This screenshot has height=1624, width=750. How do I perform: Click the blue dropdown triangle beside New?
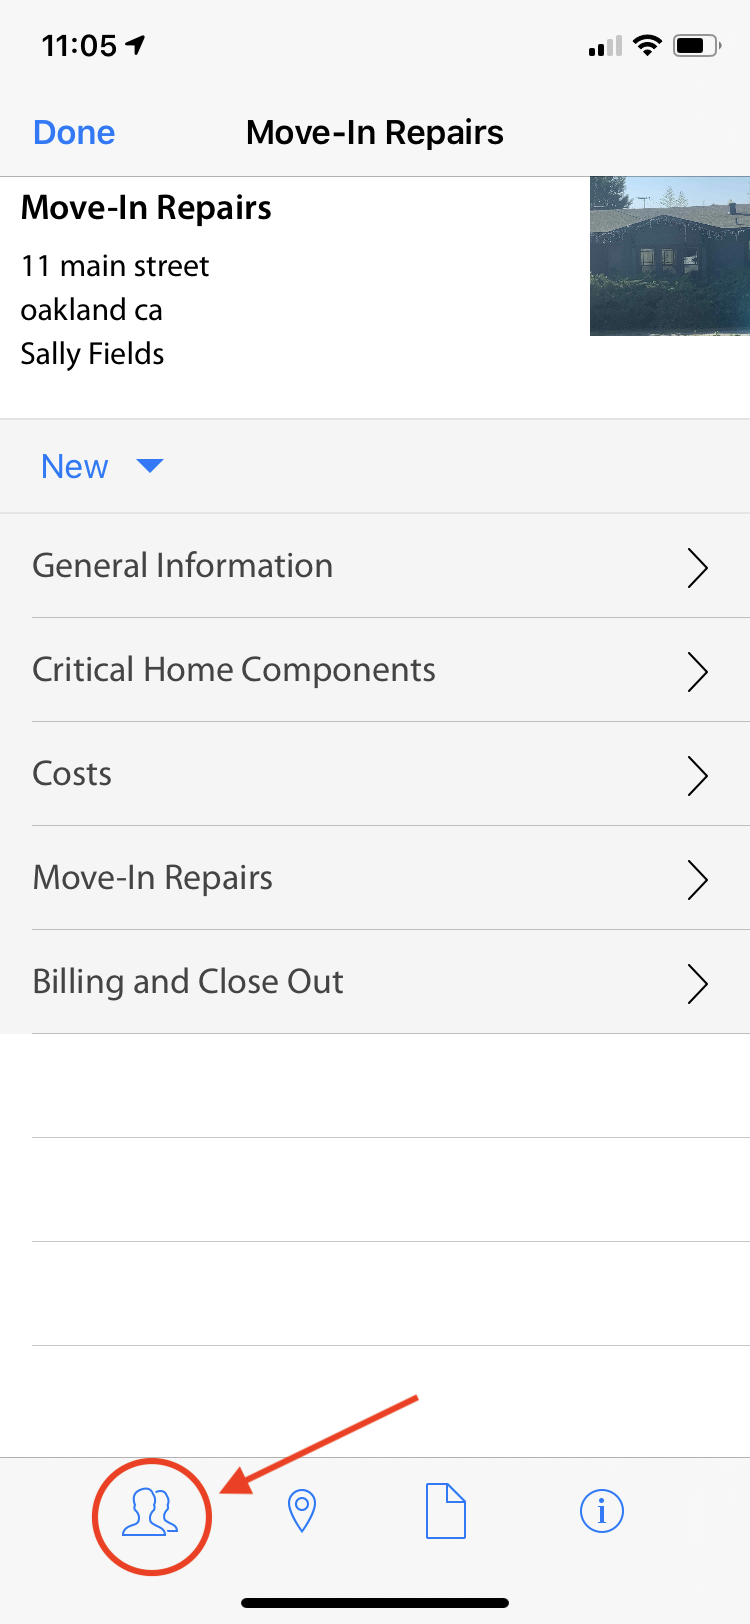coord(150,465)
